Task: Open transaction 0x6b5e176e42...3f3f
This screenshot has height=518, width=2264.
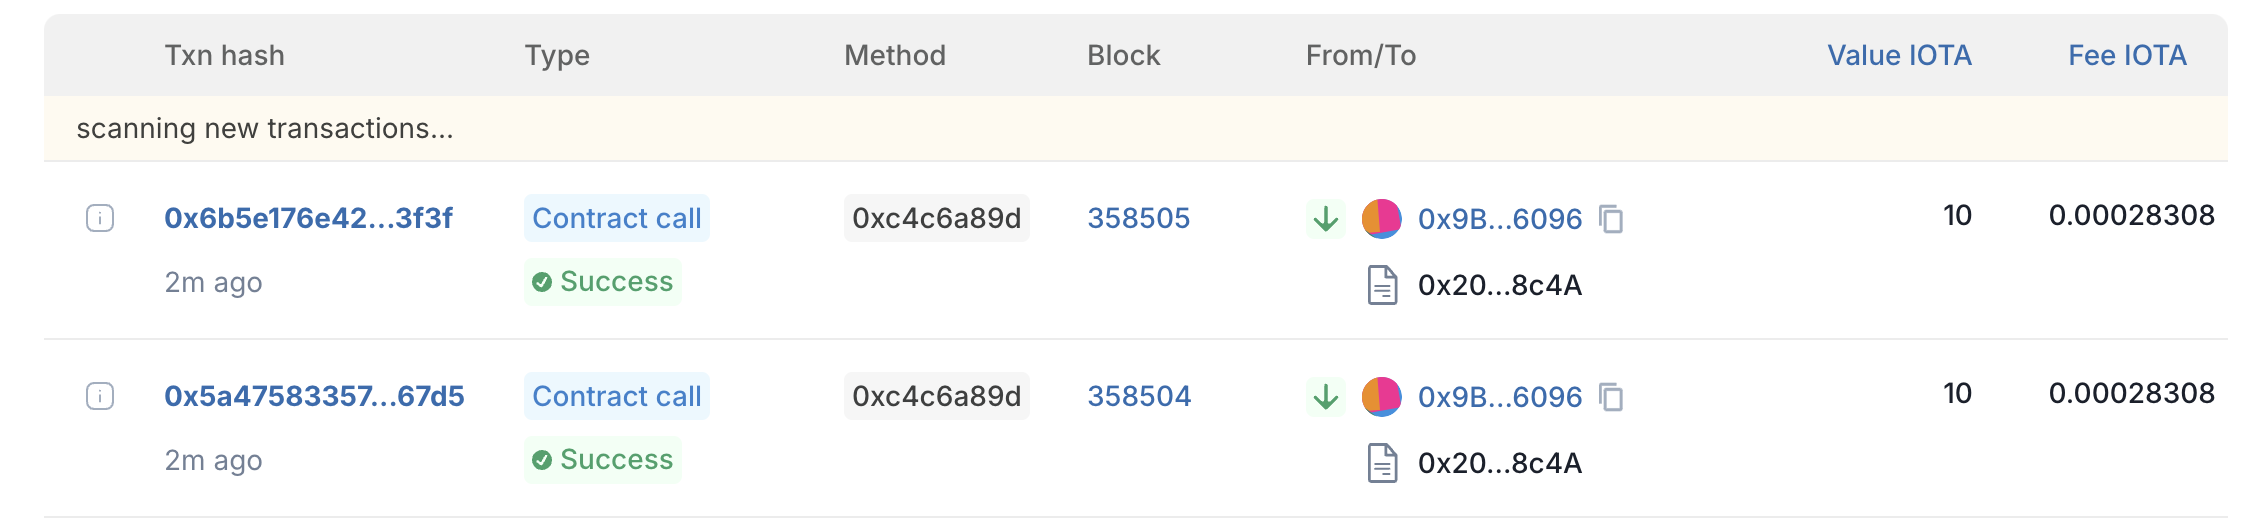Action: click(308, 218)
